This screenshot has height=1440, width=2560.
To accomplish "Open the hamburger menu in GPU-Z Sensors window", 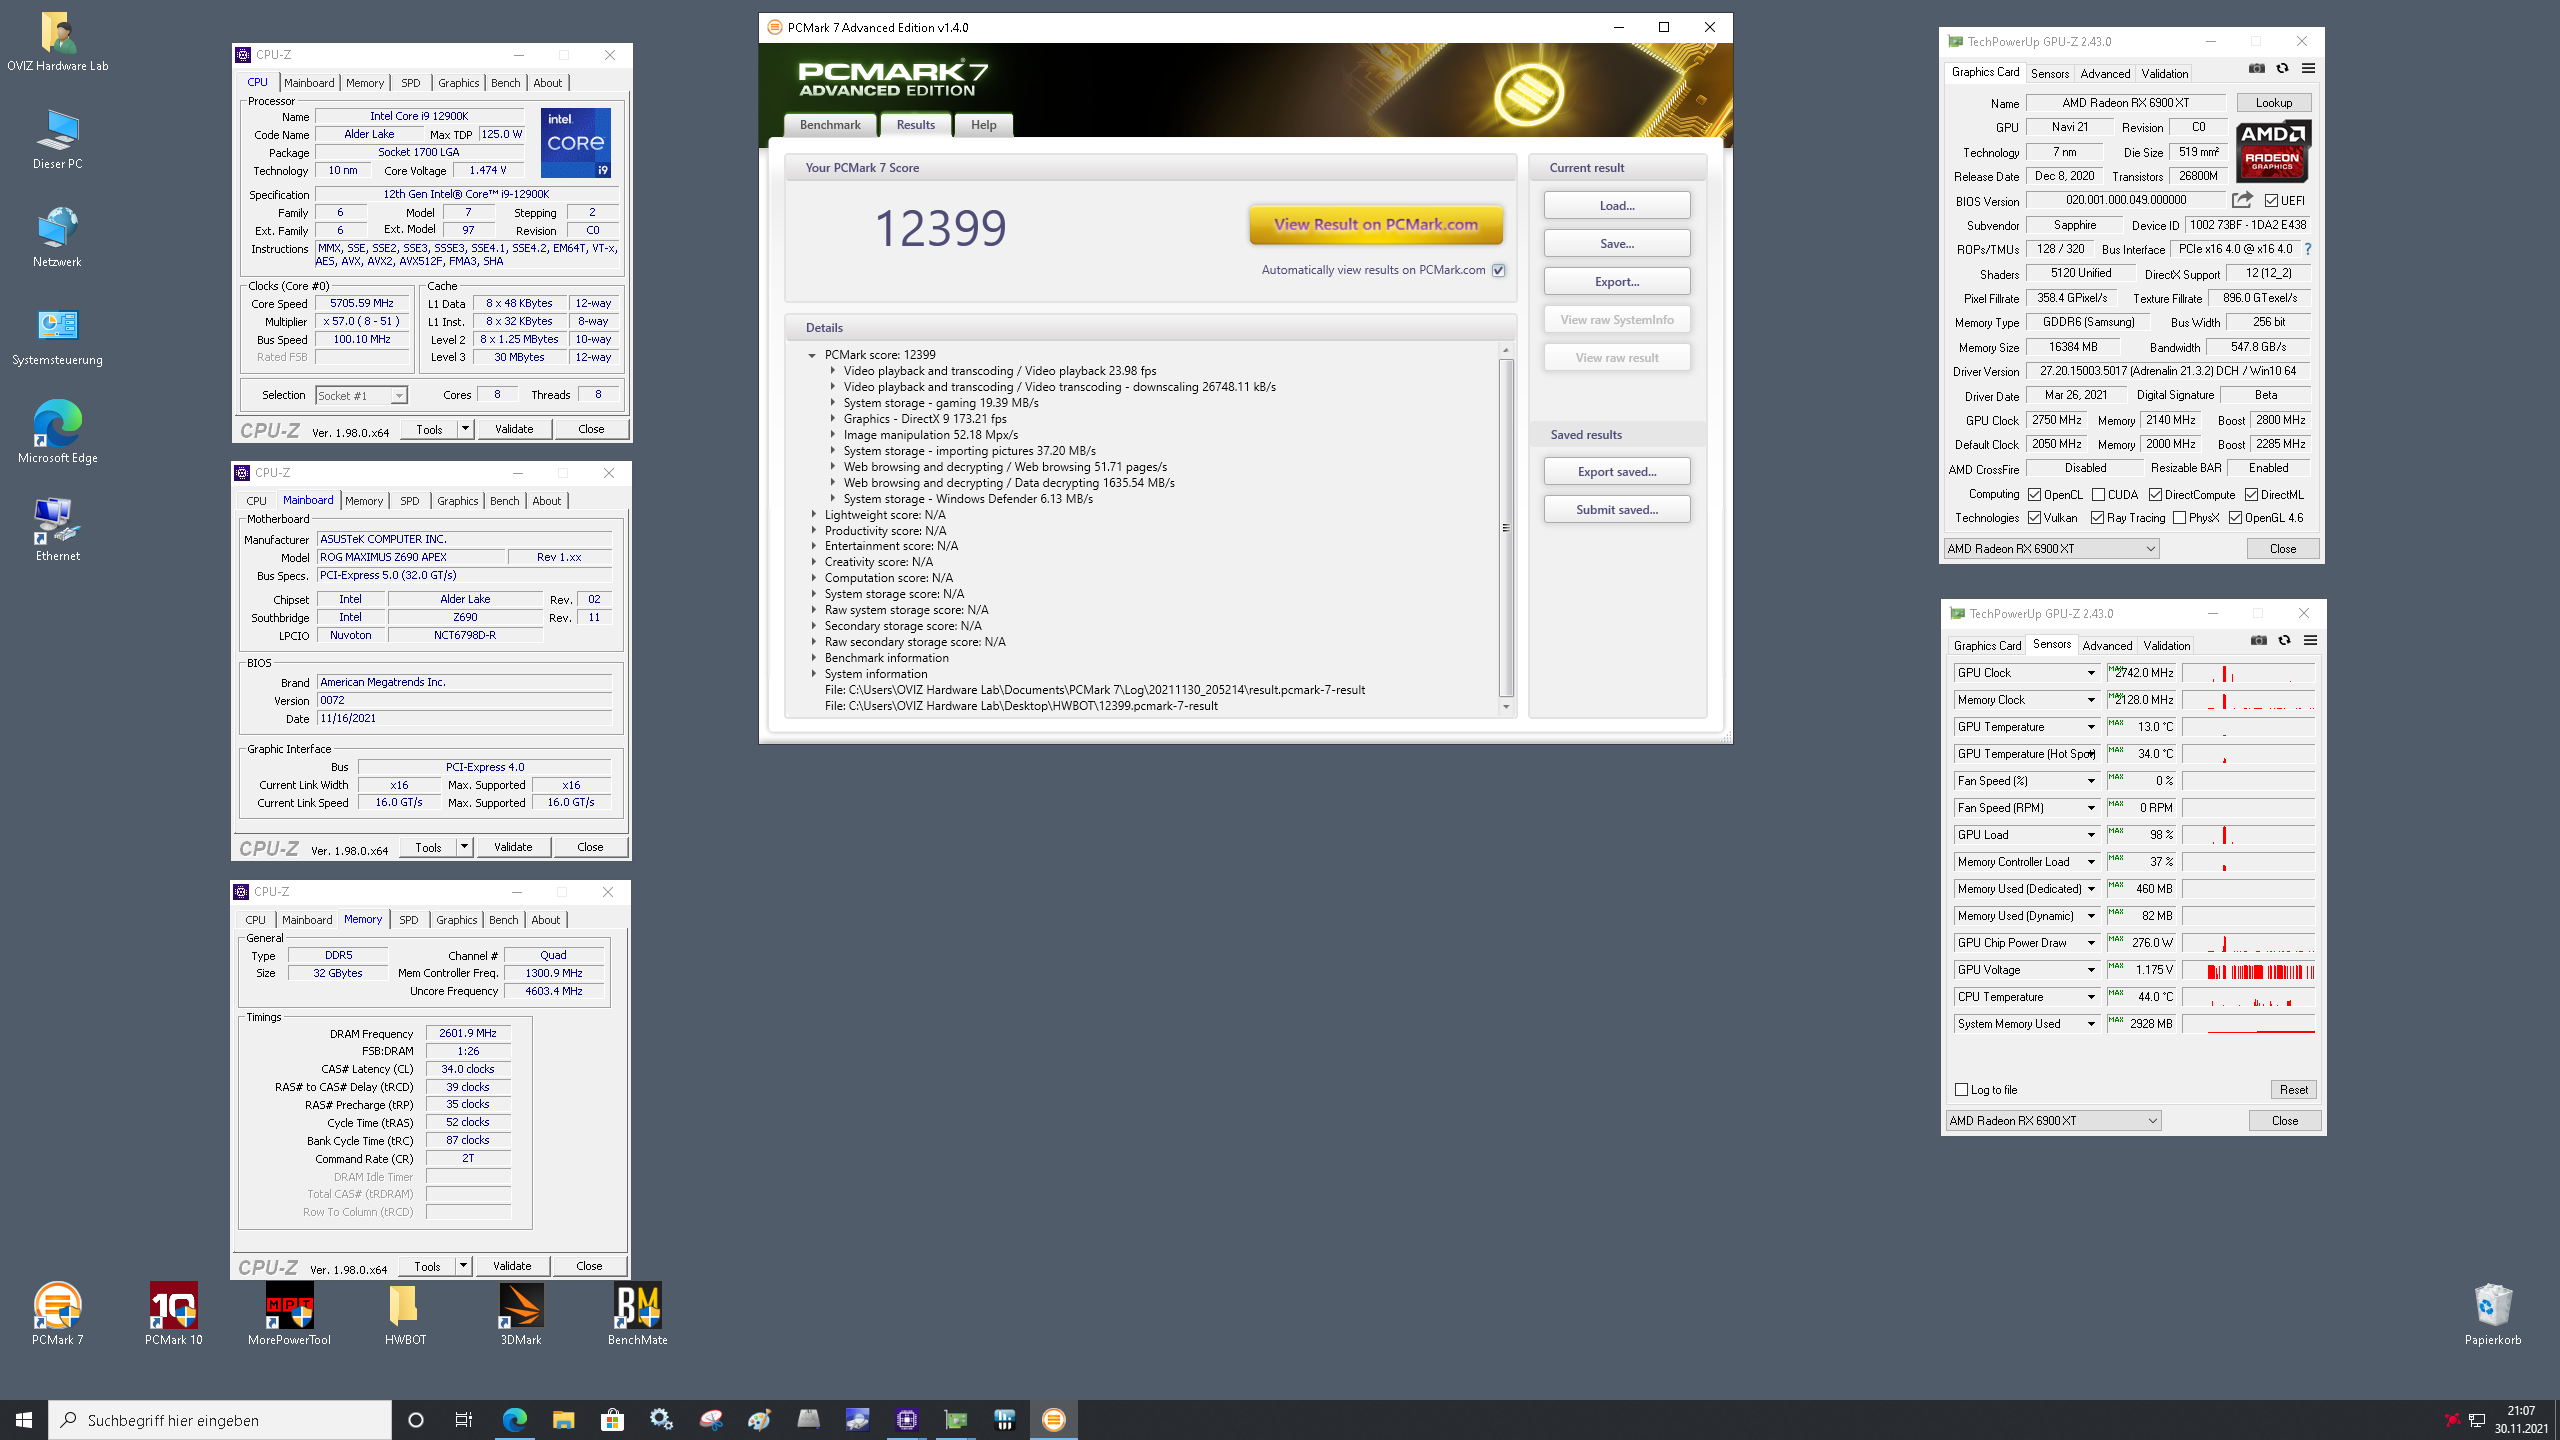I will (x=2310, y=641).
